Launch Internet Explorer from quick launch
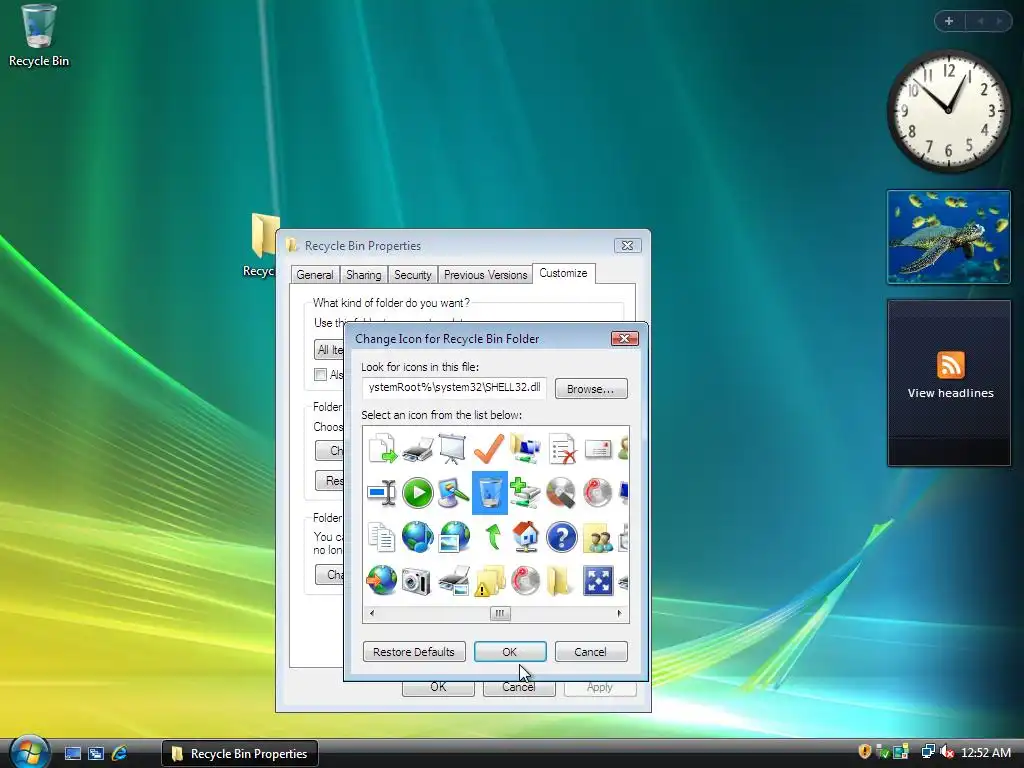This screenshot has height=768, width=1024. pos(120,754)
